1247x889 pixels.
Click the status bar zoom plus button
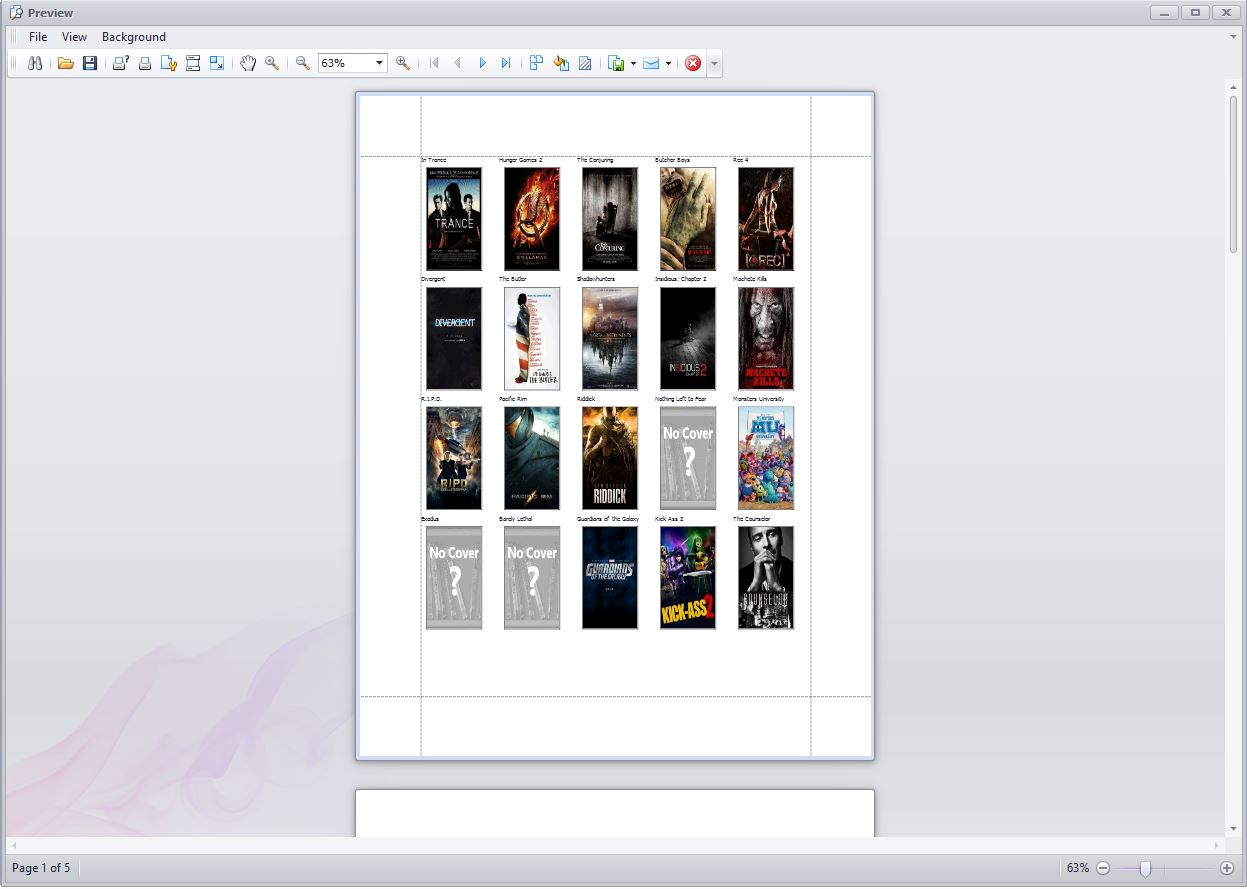[1227, 868]
